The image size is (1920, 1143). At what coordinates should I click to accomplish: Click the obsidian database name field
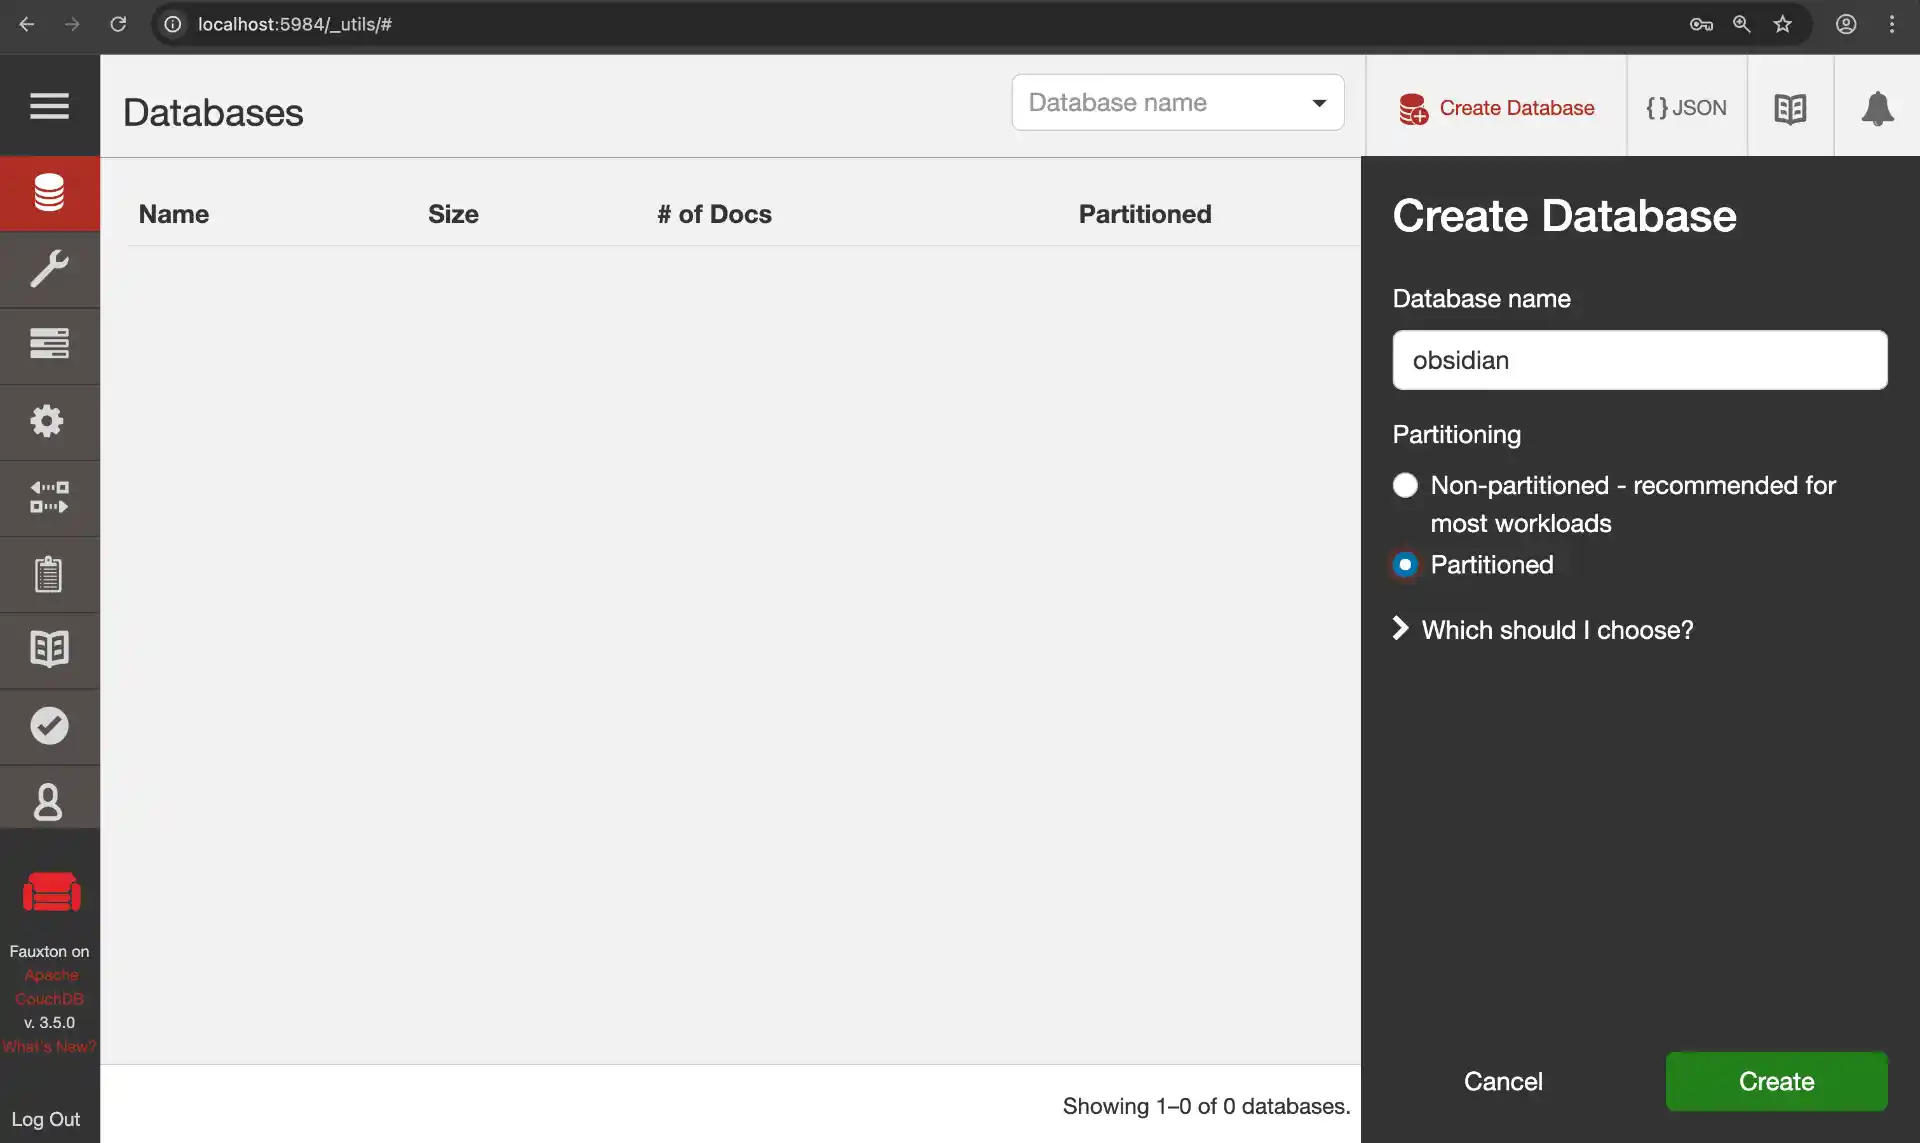point(1639,360)
